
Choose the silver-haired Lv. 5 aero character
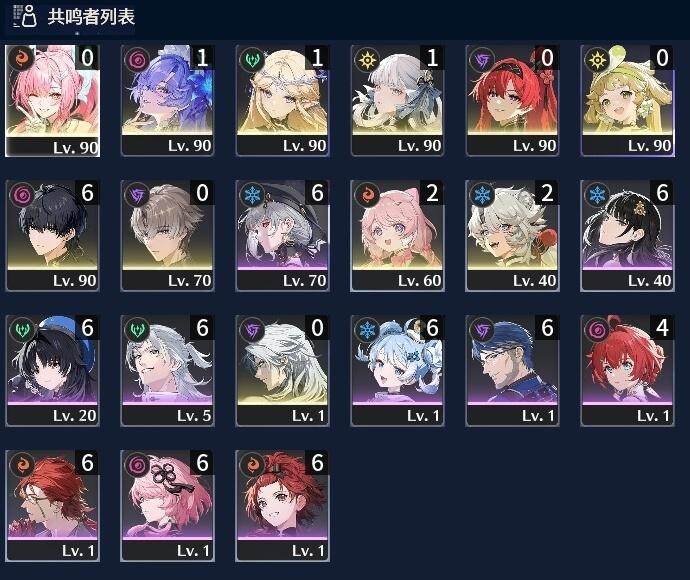[167, 371]
